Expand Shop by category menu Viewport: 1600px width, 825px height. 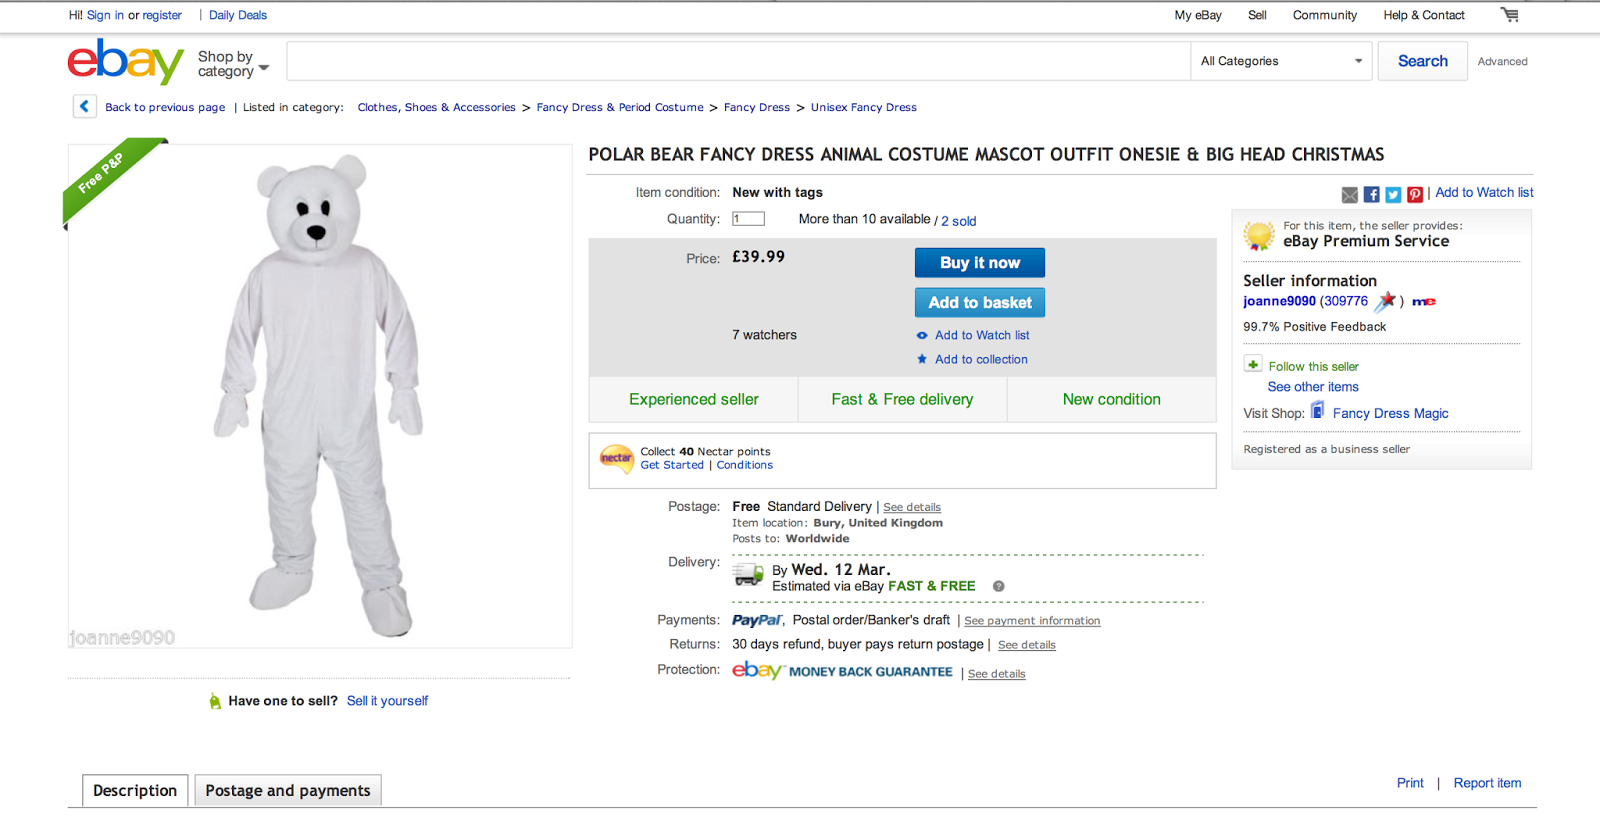tap(233, 64)
